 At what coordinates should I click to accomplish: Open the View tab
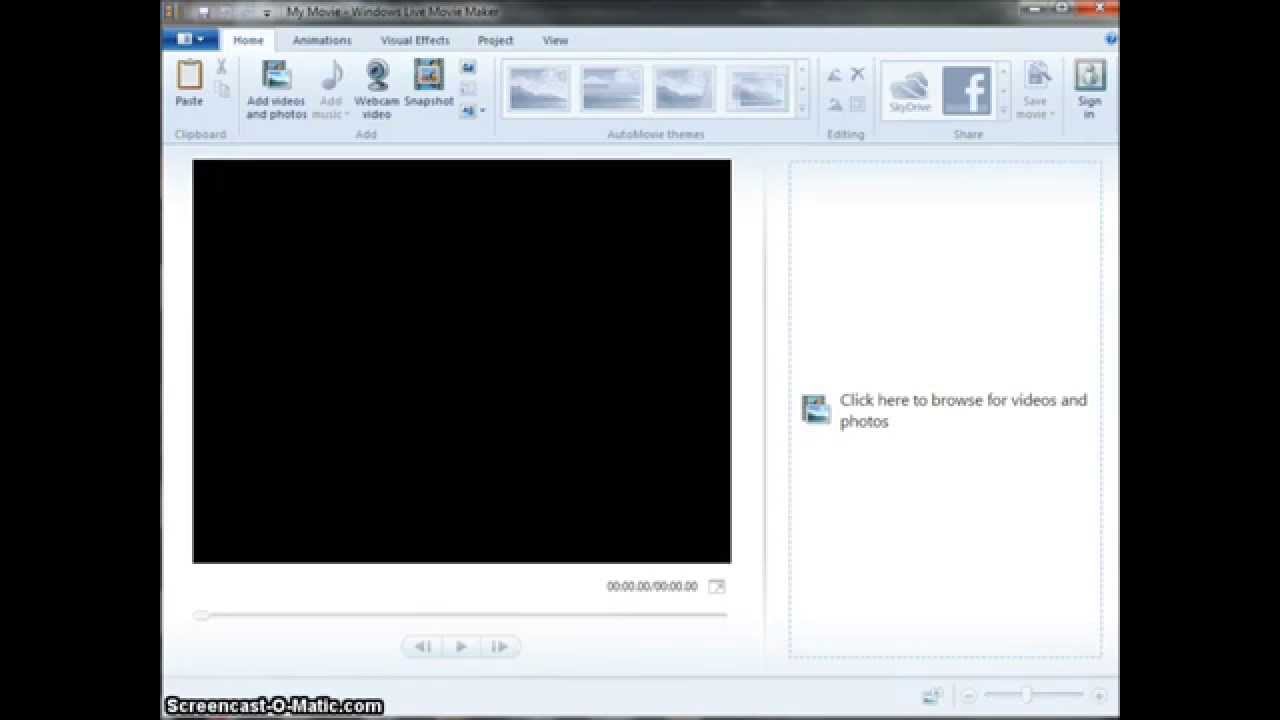tap(555, 40)
